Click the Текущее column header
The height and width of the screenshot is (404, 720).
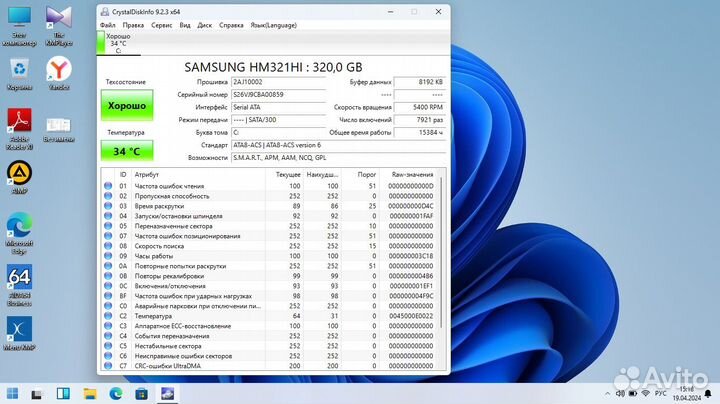(x=284, y=175)
